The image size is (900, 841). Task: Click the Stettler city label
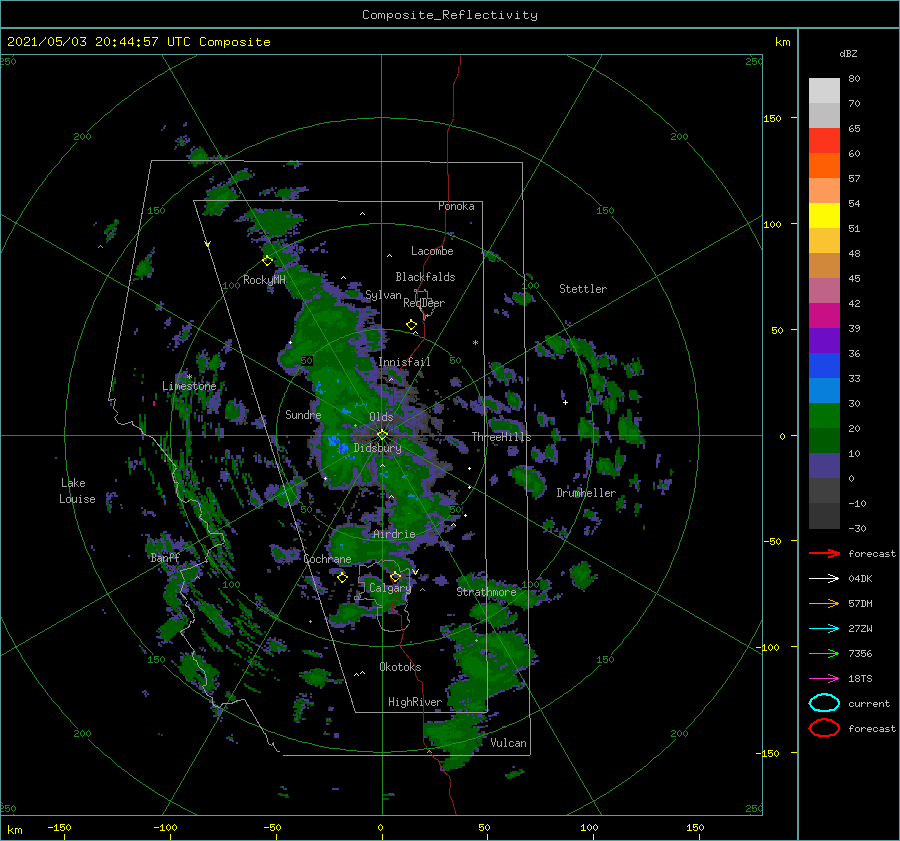pos(583,289)
